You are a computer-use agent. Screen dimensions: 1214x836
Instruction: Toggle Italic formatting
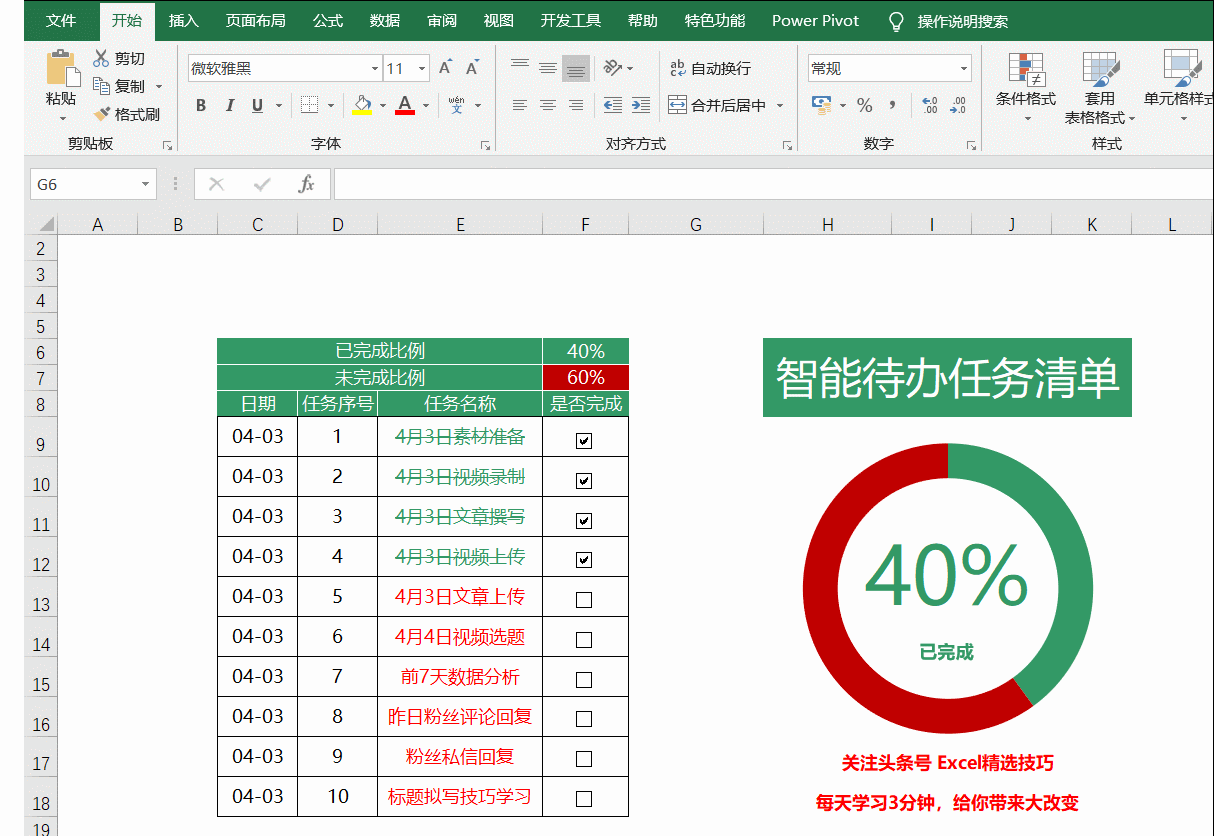(x=229, y=105)
